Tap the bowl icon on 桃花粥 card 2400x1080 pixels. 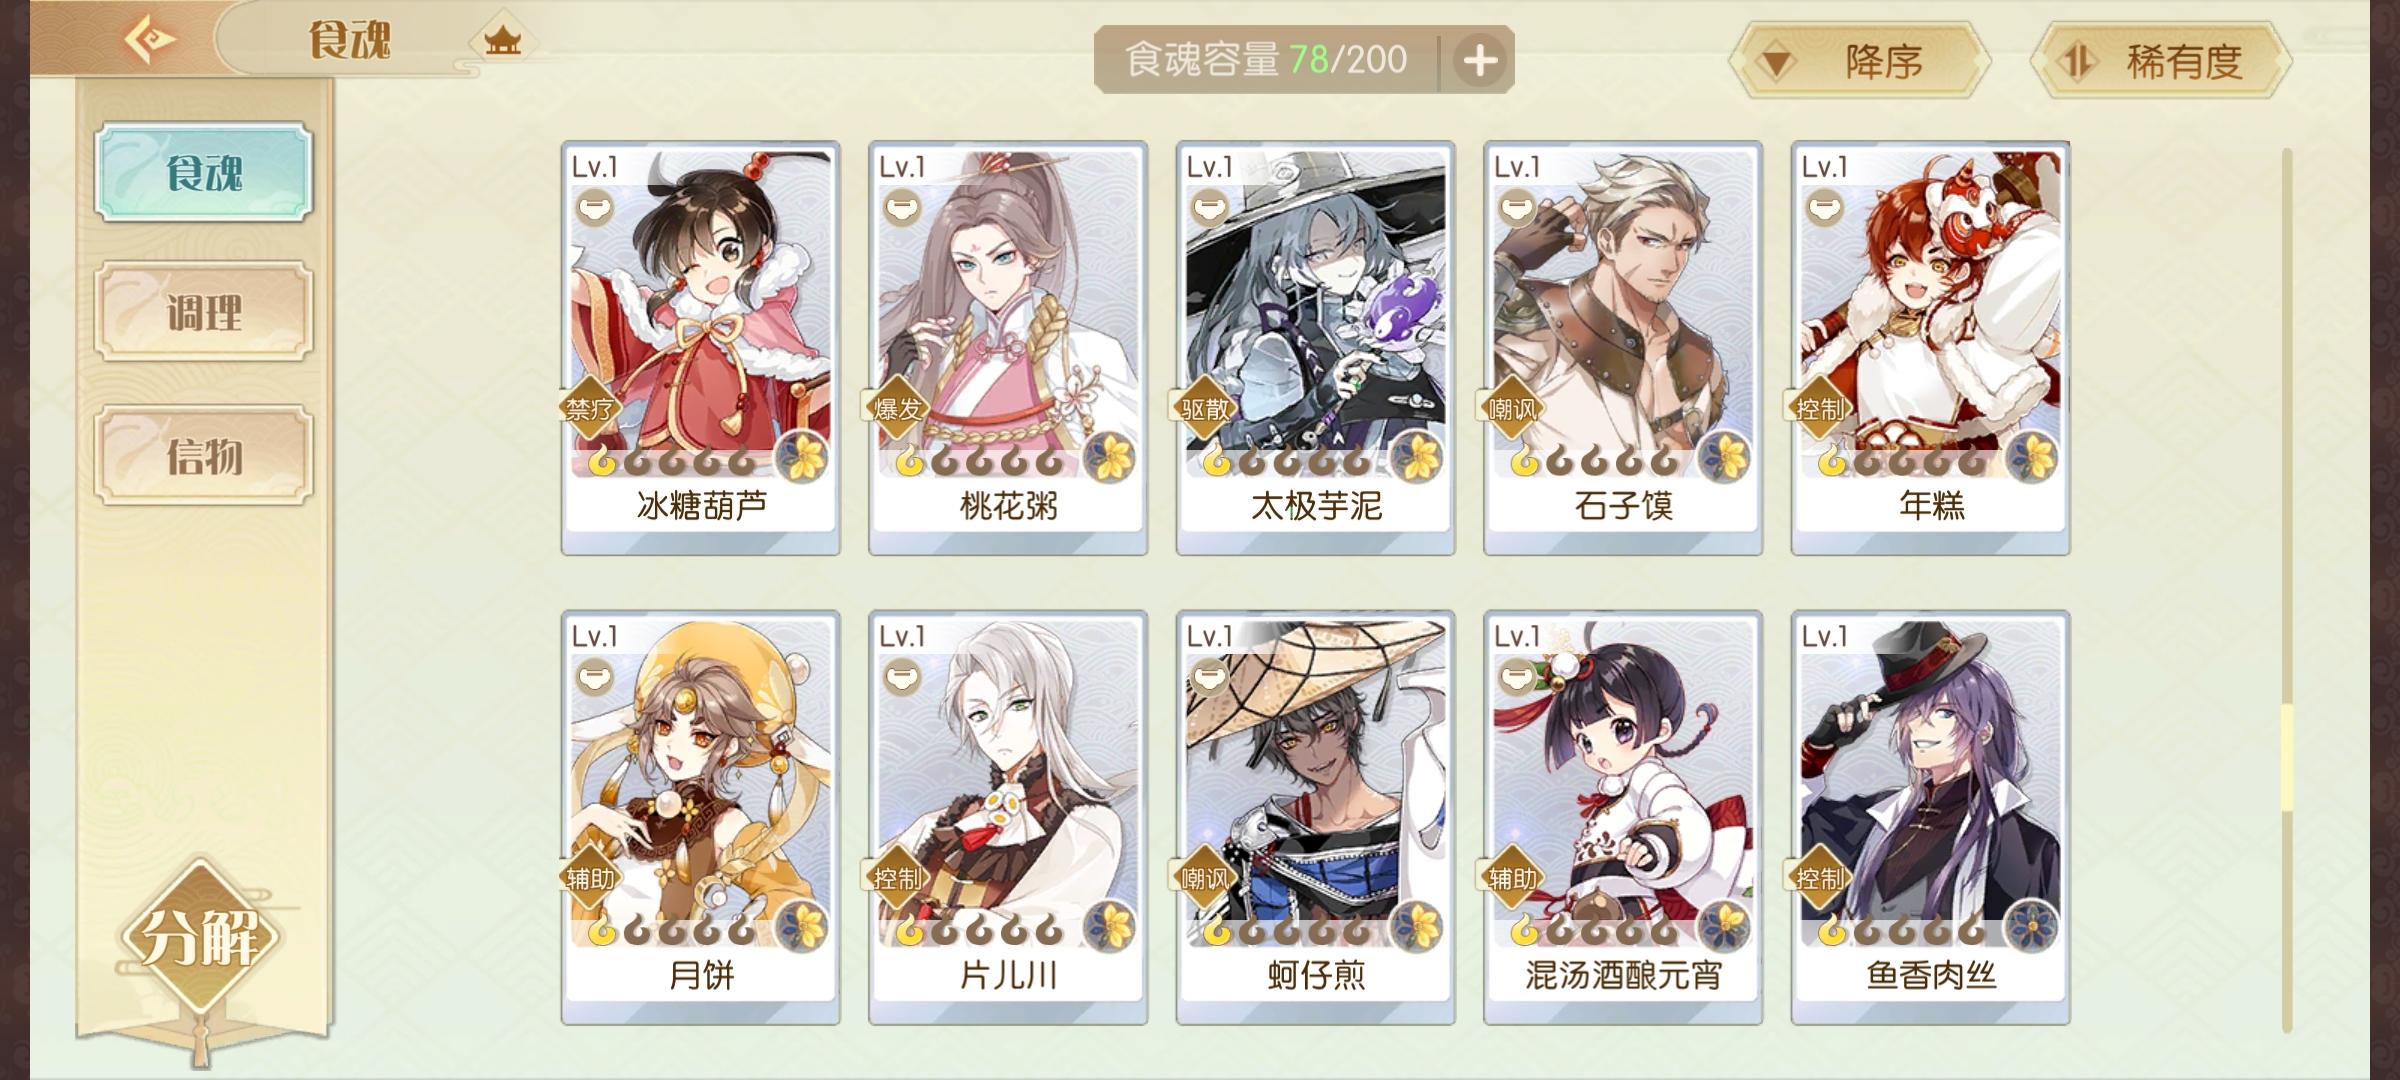coord(902,208)
